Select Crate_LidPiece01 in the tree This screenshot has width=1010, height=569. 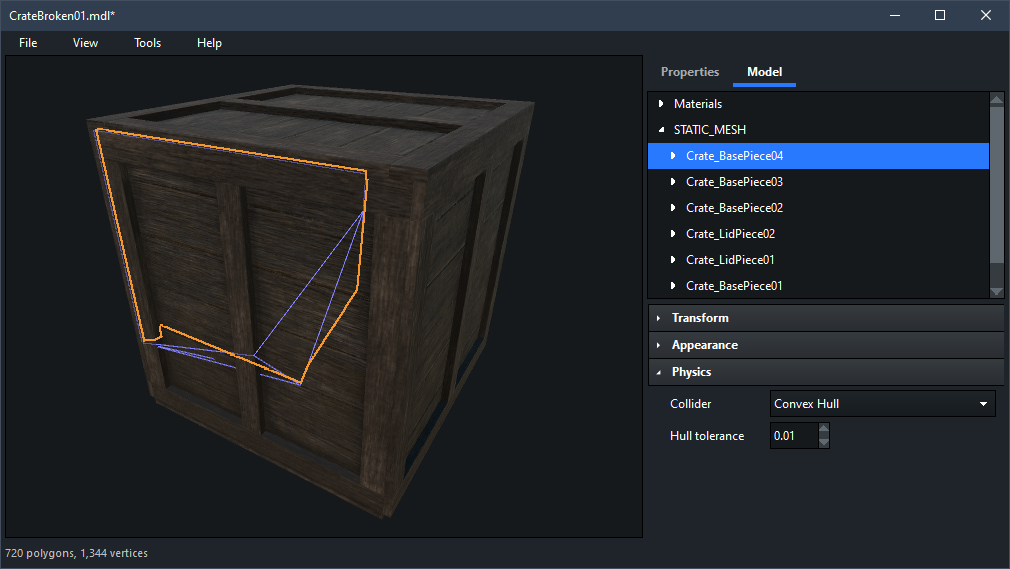coord(818,260)
